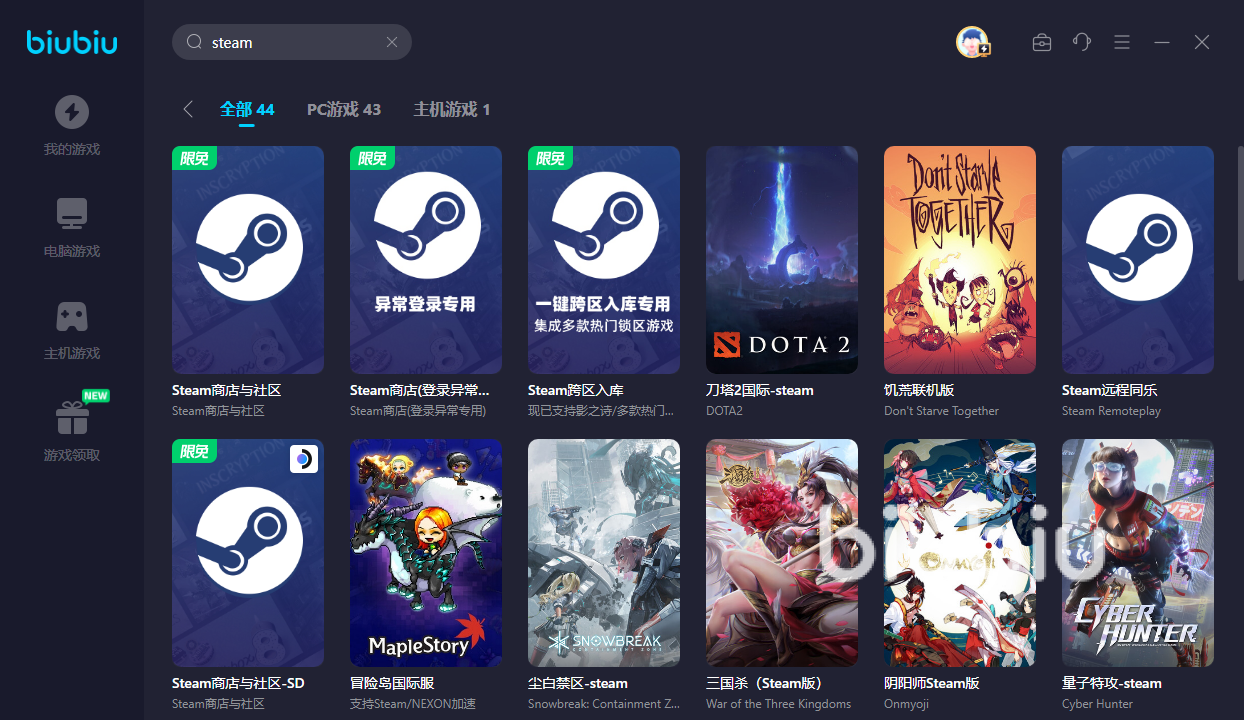Clear the steam search text

tap(392, 42)
